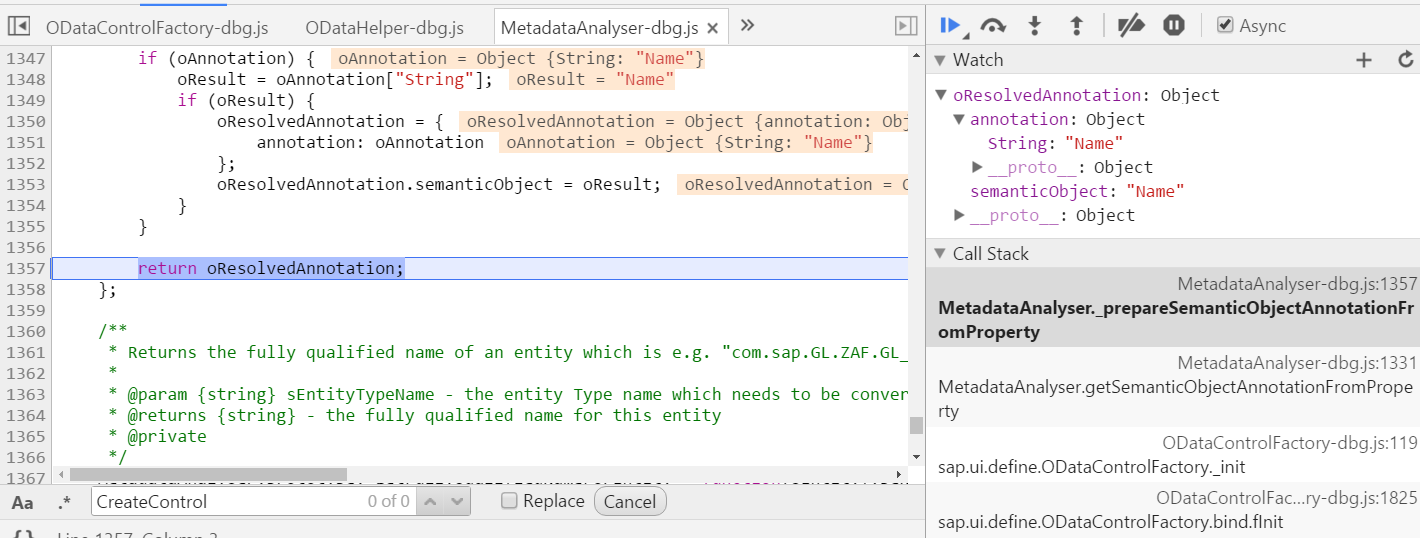Expand the __proto__ below semanticObject
The width and height of the screenshot is (1420, 538).
tap(960, 215)
